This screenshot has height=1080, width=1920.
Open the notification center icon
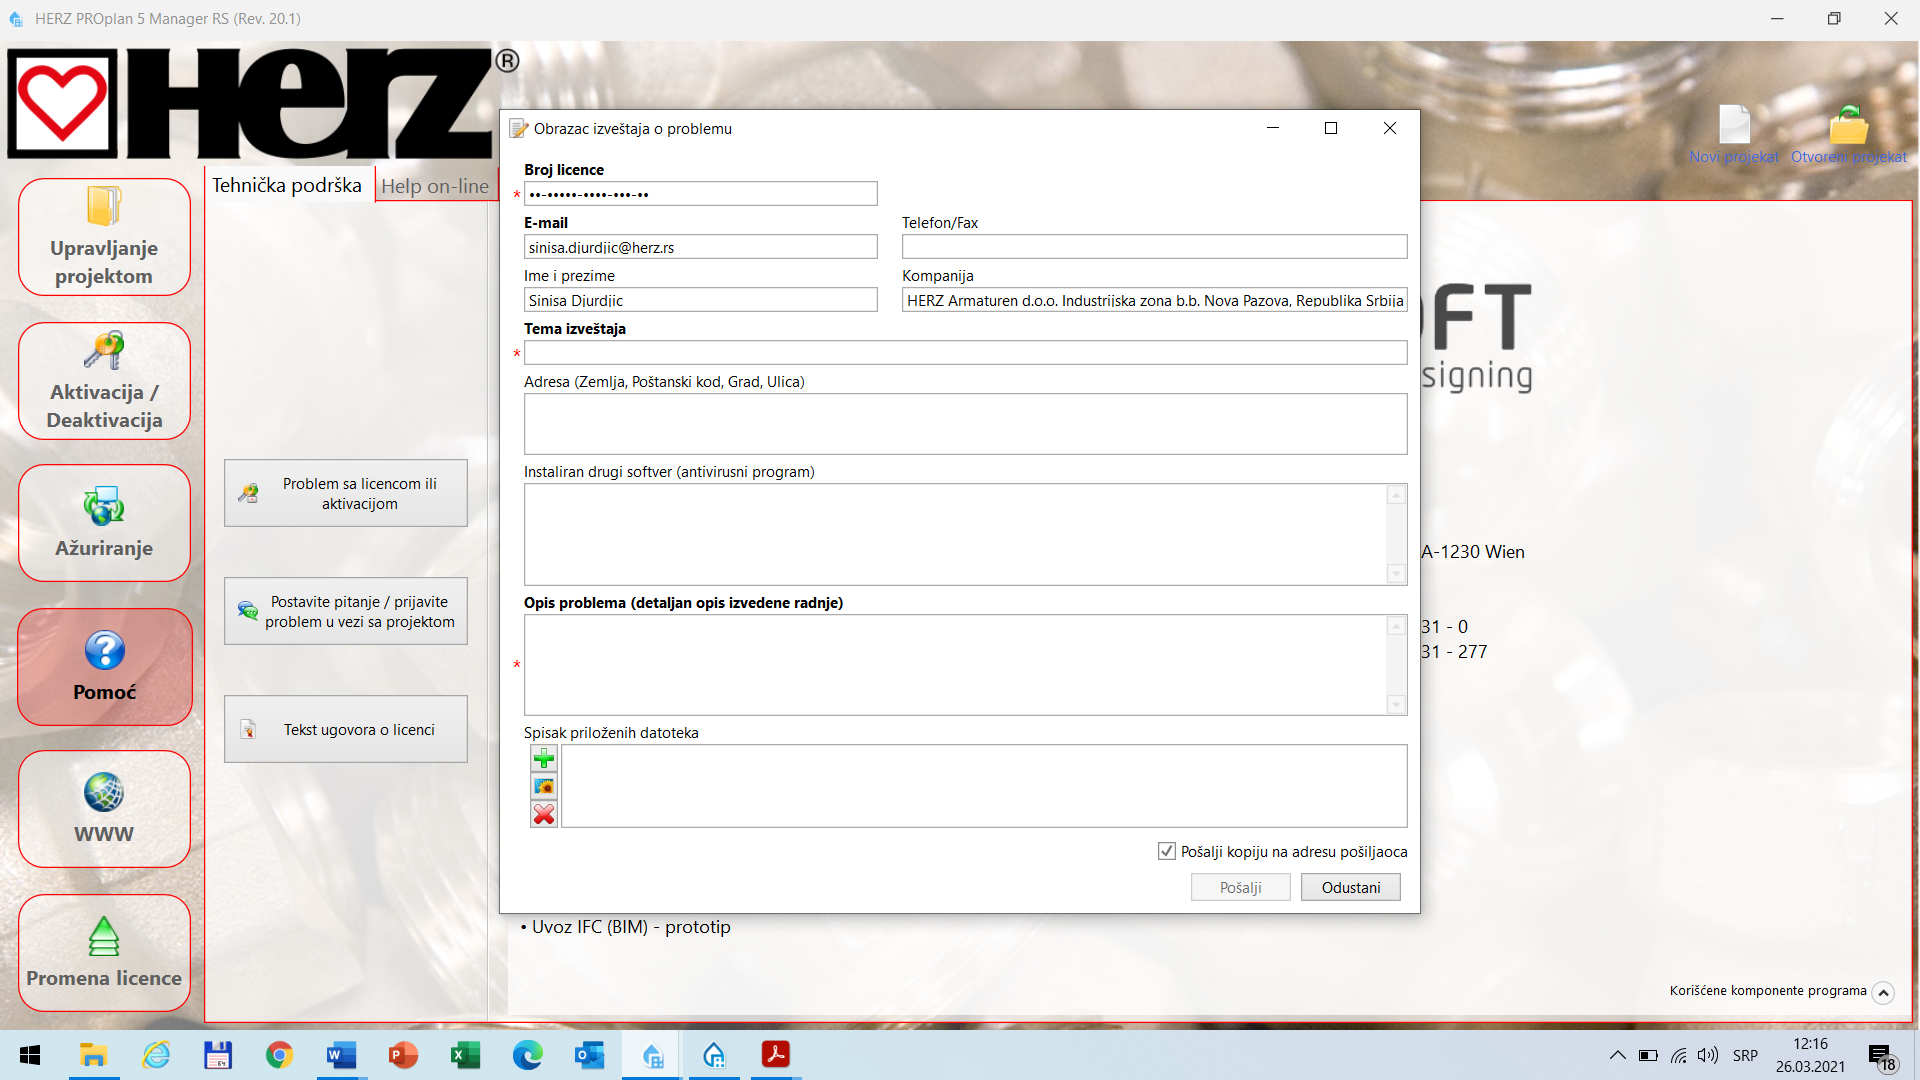(x=1881, y=1056)
